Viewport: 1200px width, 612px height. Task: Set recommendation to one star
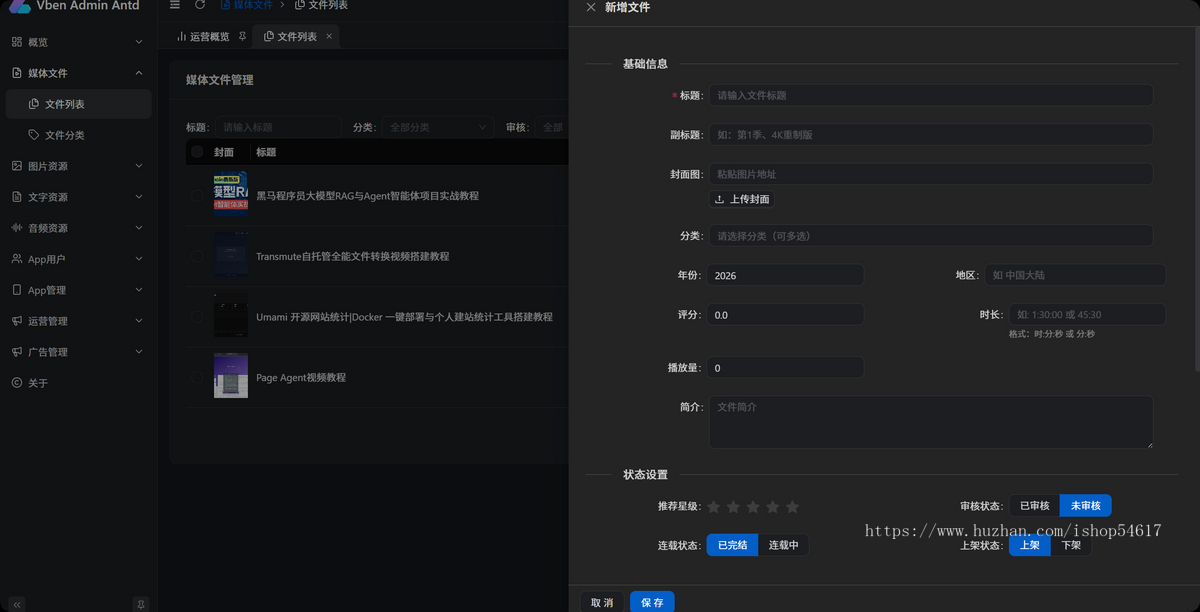pos(714,507)
